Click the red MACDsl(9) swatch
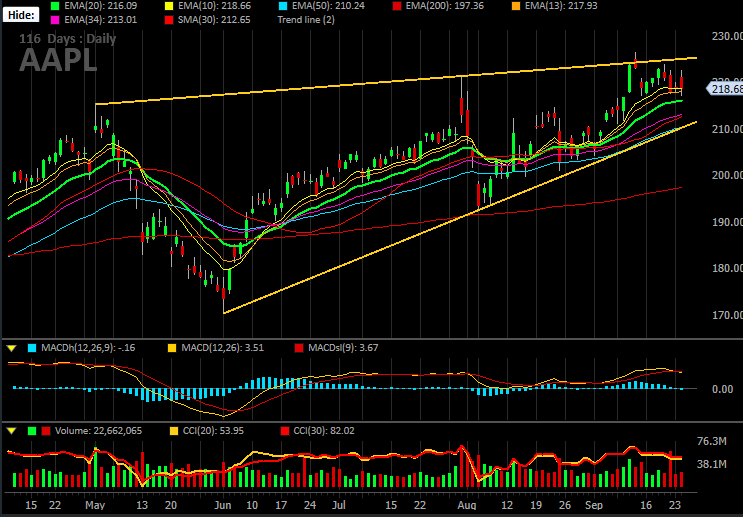 pyautogui.click(x=299, y=348)
